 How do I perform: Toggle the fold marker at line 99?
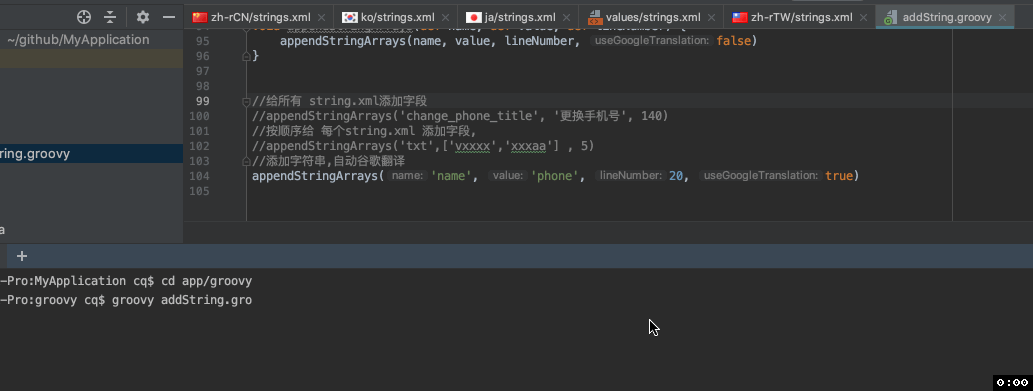(x=246, y=101)
